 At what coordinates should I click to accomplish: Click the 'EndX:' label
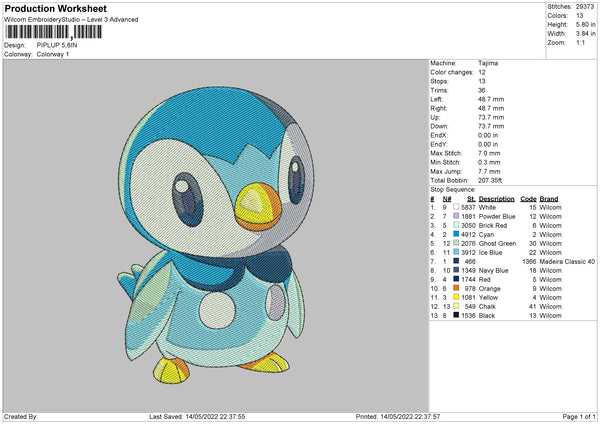(x=439, y=135)
